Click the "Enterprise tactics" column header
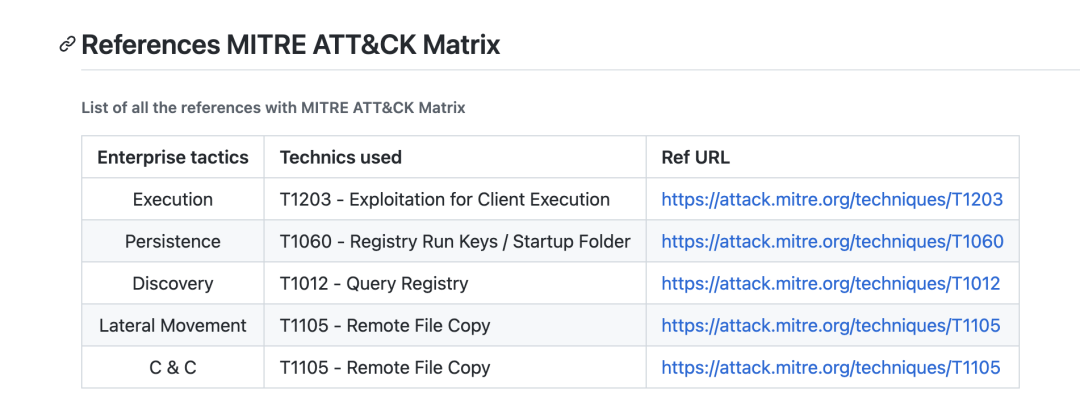This screenshot has height=409, width=1080. click(x=173, y=157)
